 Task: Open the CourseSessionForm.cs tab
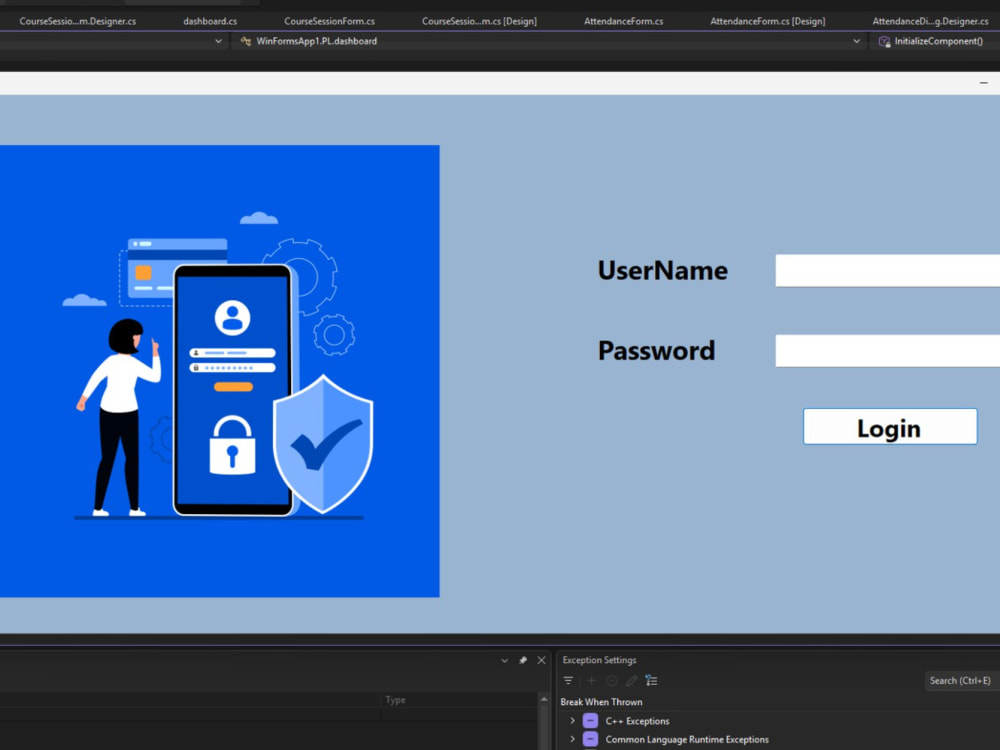pyautogui.click(x=329, y=21)
